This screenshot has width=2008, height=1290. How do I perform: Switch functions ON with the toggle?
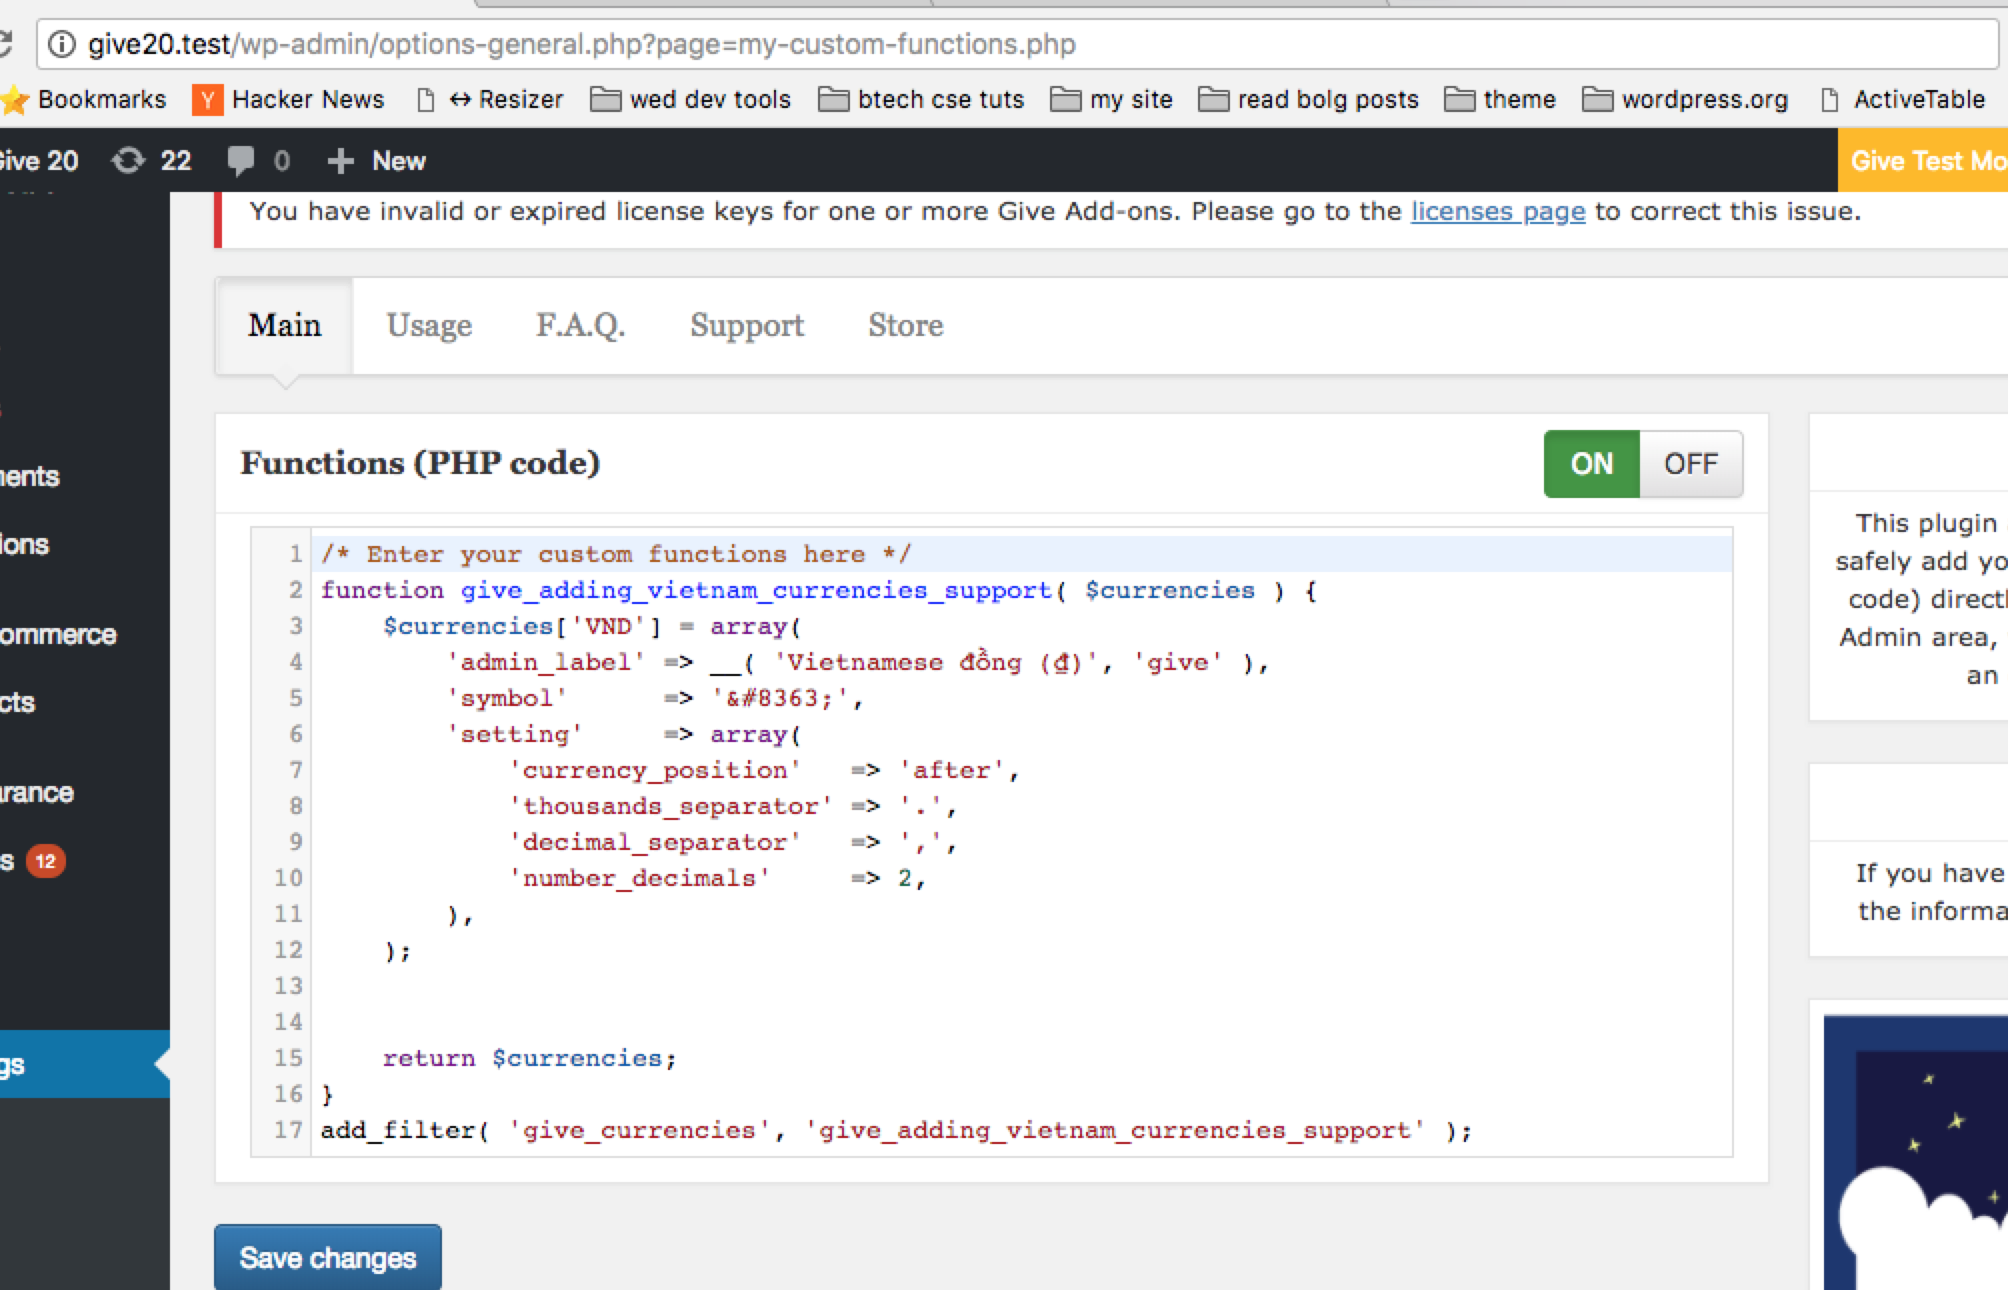[1592, 464]
